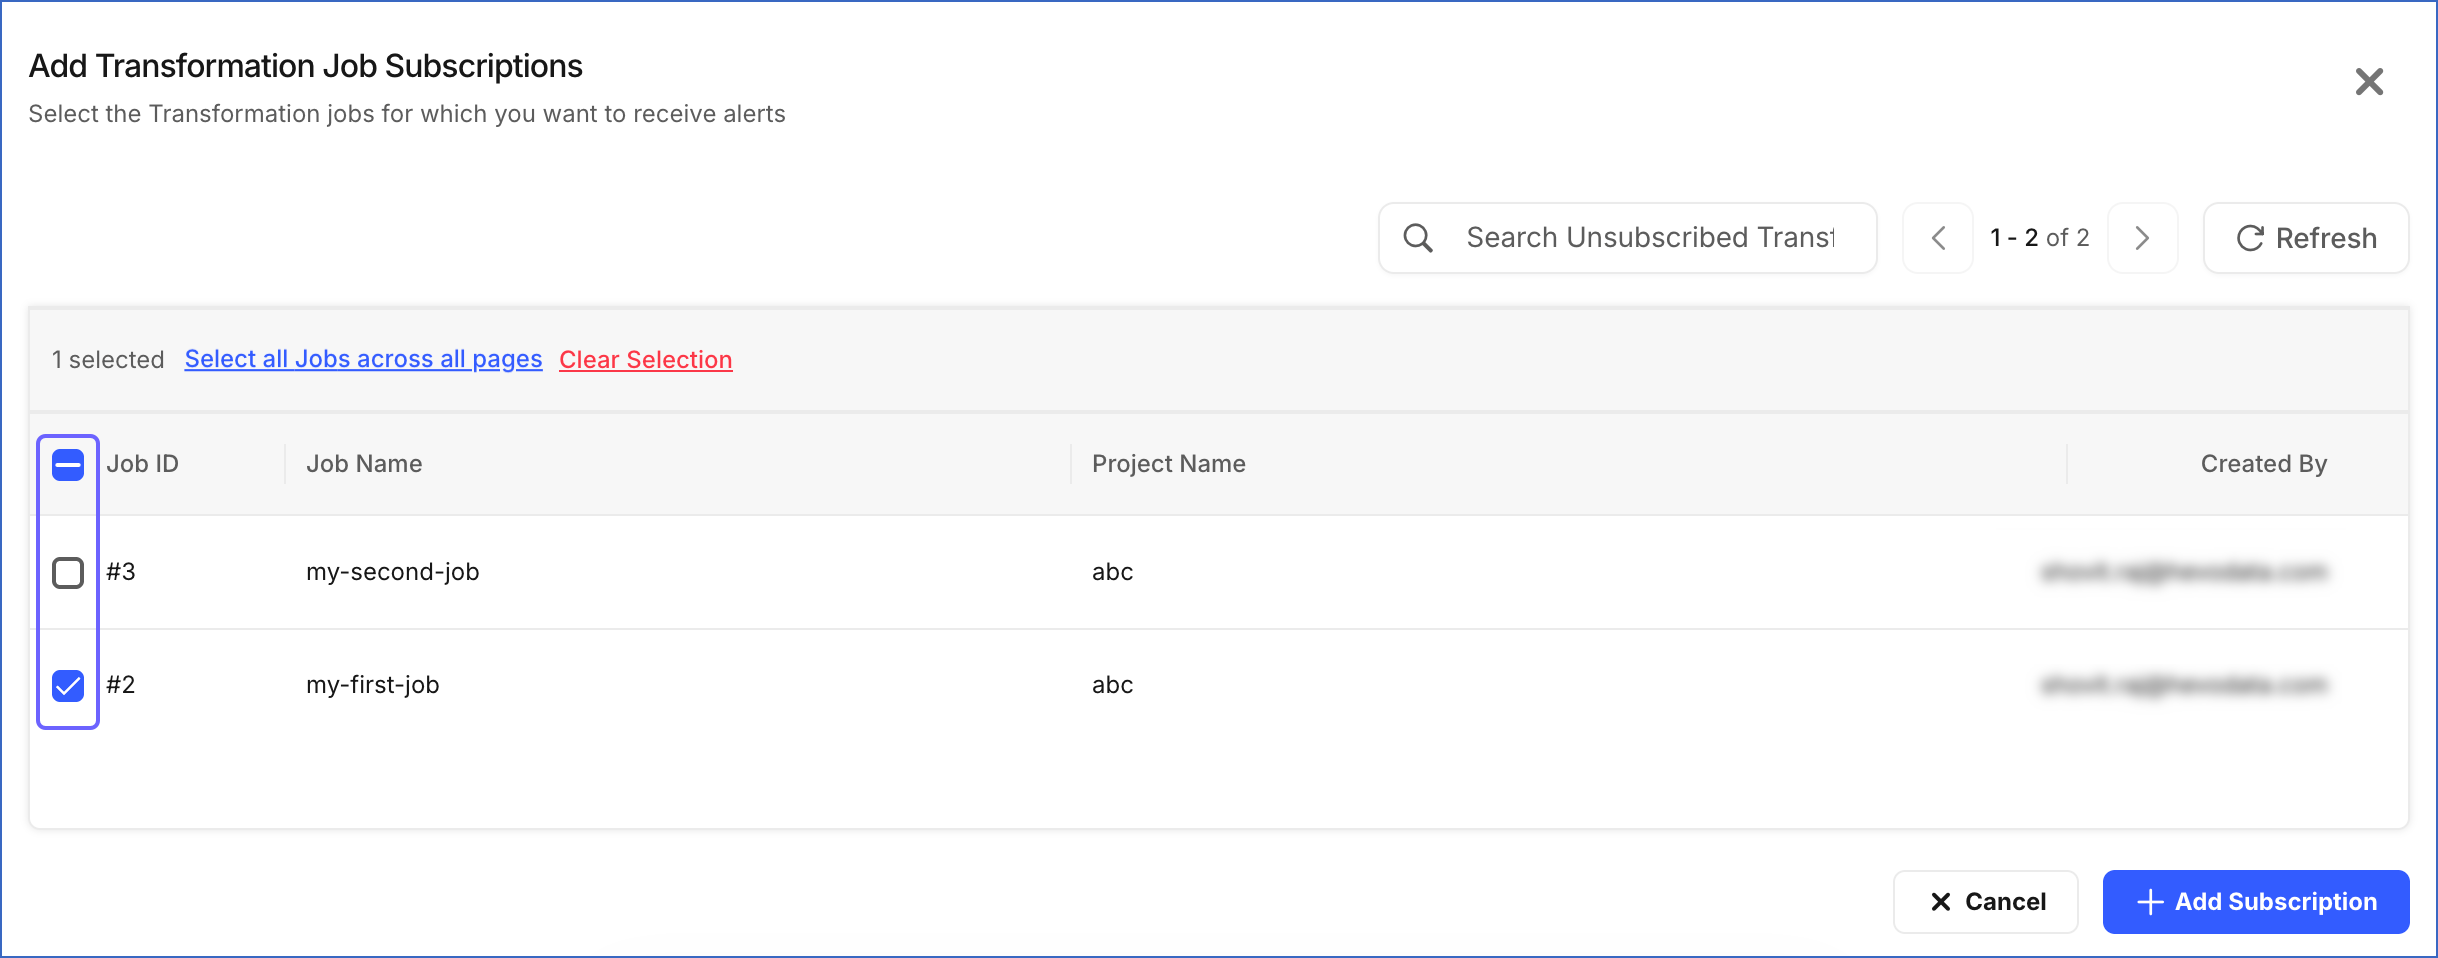Check the box for job #3
The height and width of the screenshot is (958, 2438).
click(68, 572)
